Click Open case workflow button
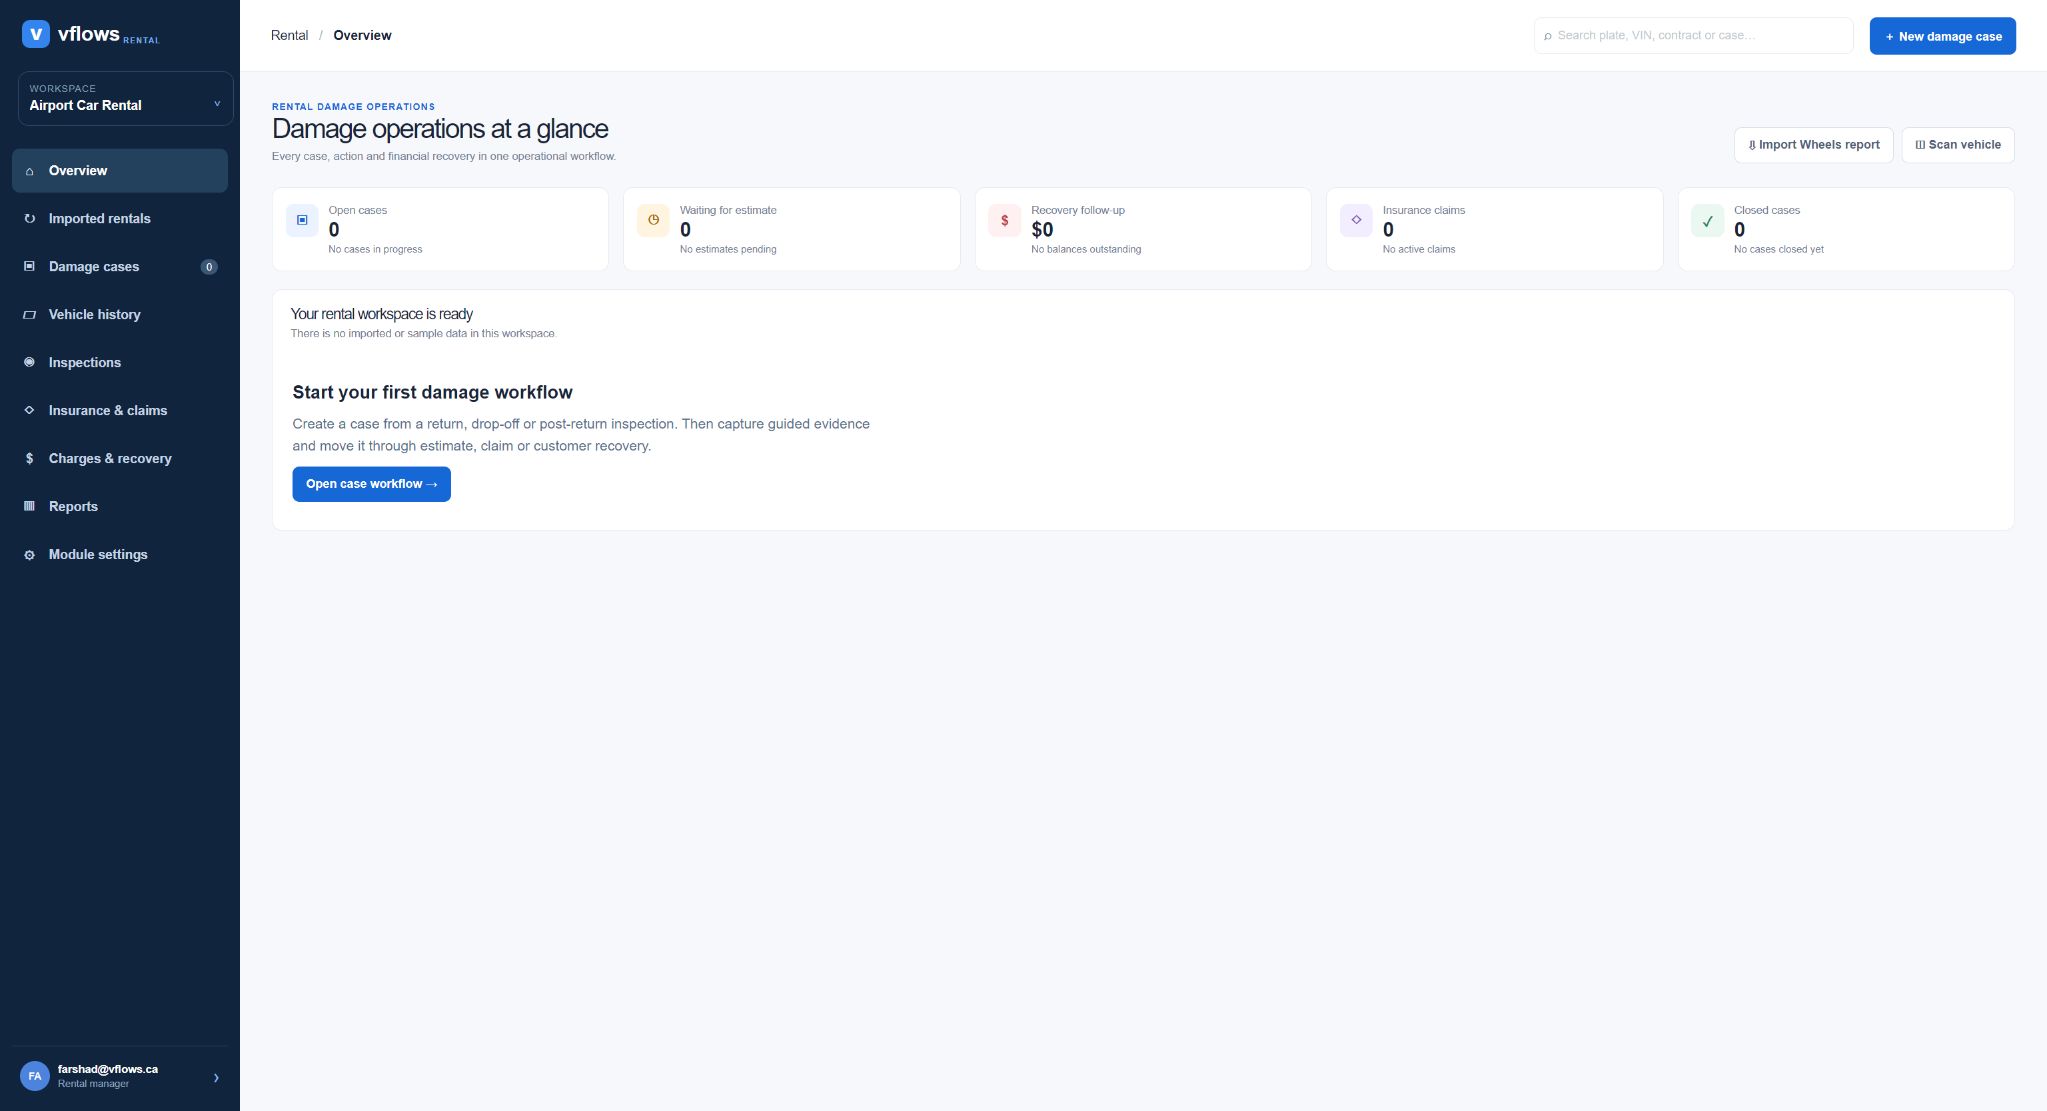The image size is (2047, 1111). click(x=371, y=484)
